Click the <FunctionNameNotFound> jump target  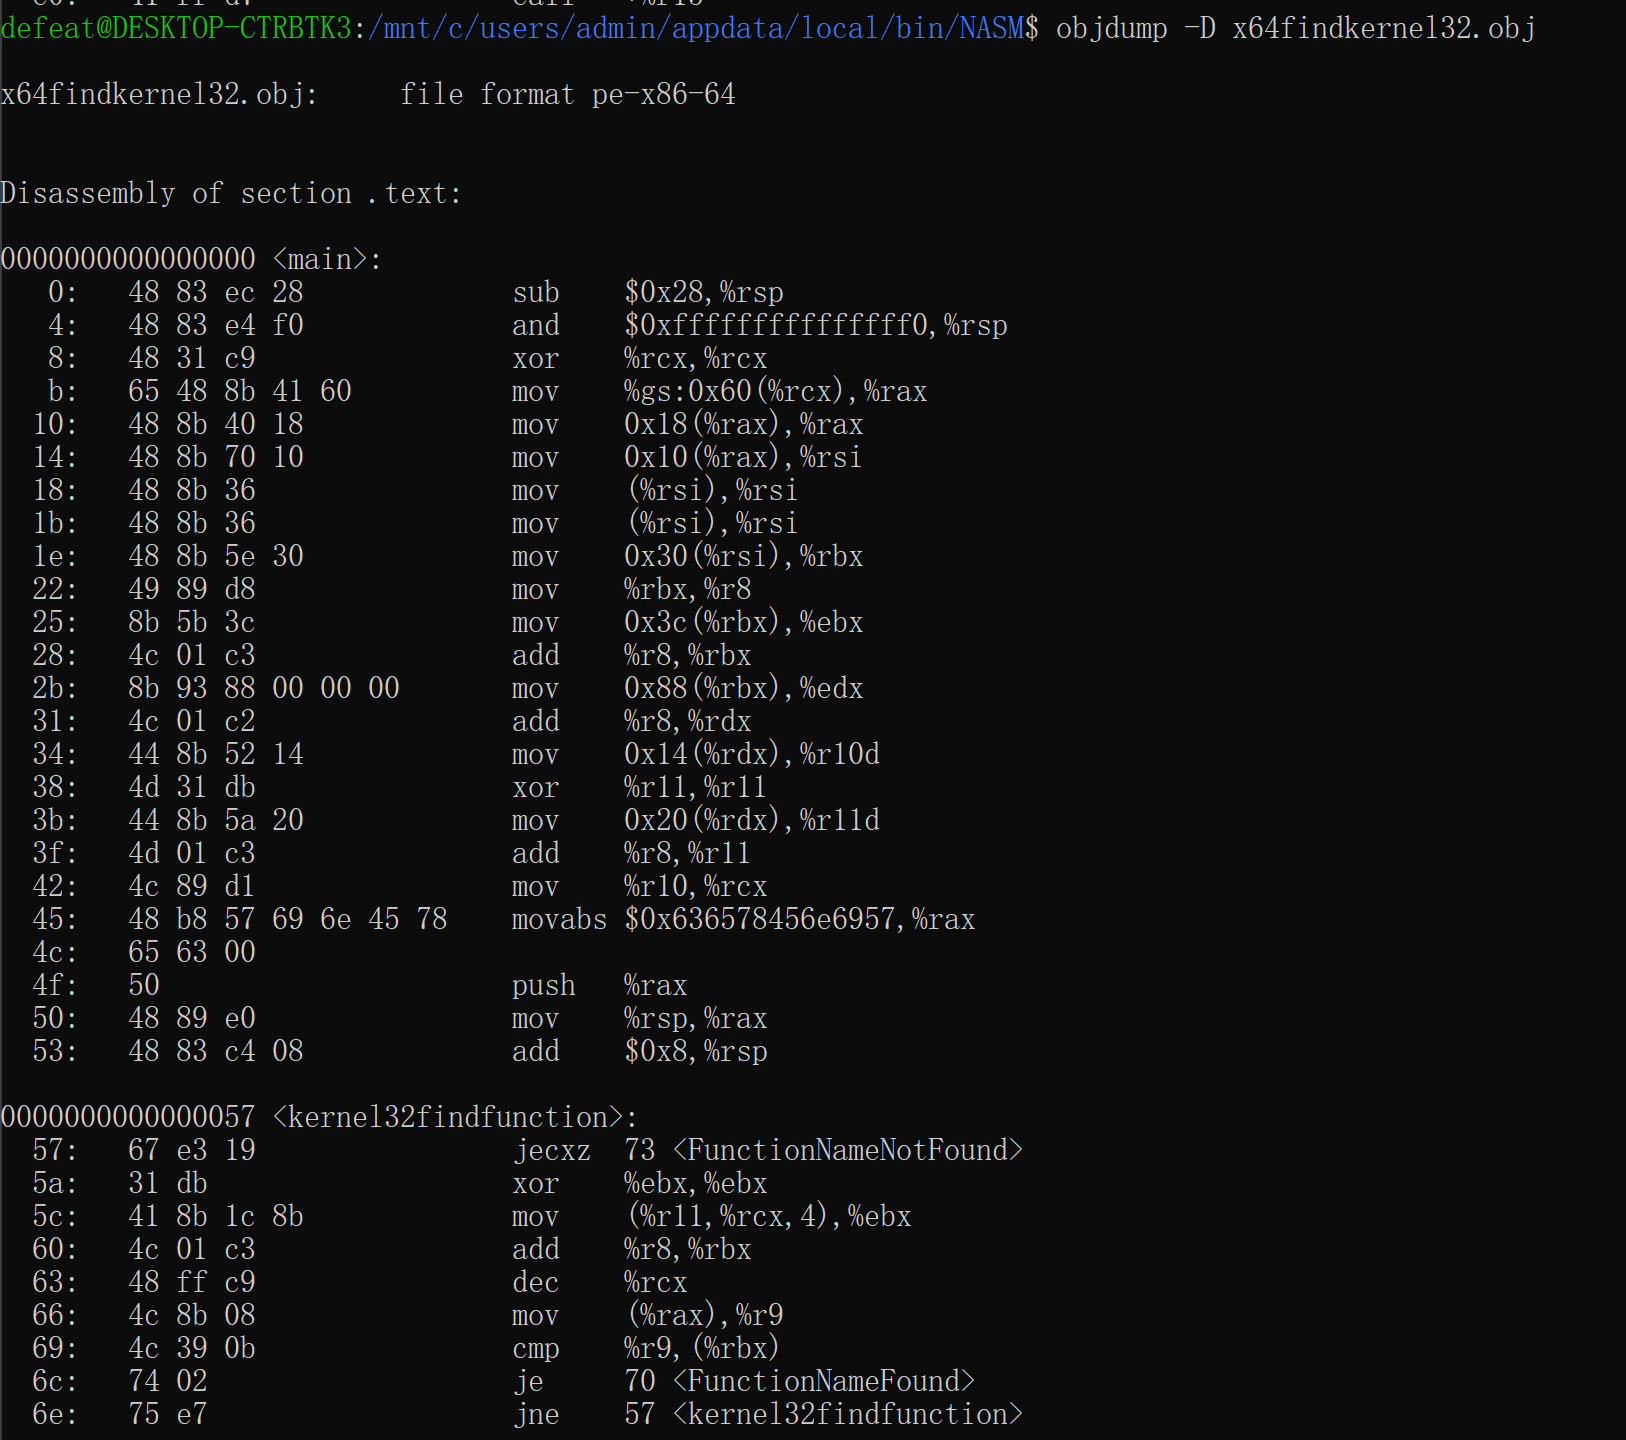tap(848, 1151)
